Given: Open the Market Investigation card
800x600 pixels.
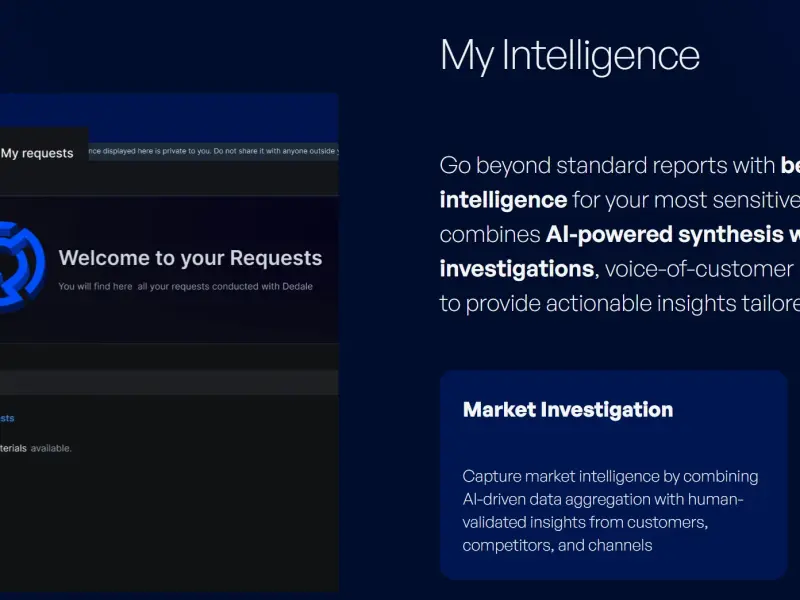Looking at the screenshot, I should 613,475.
